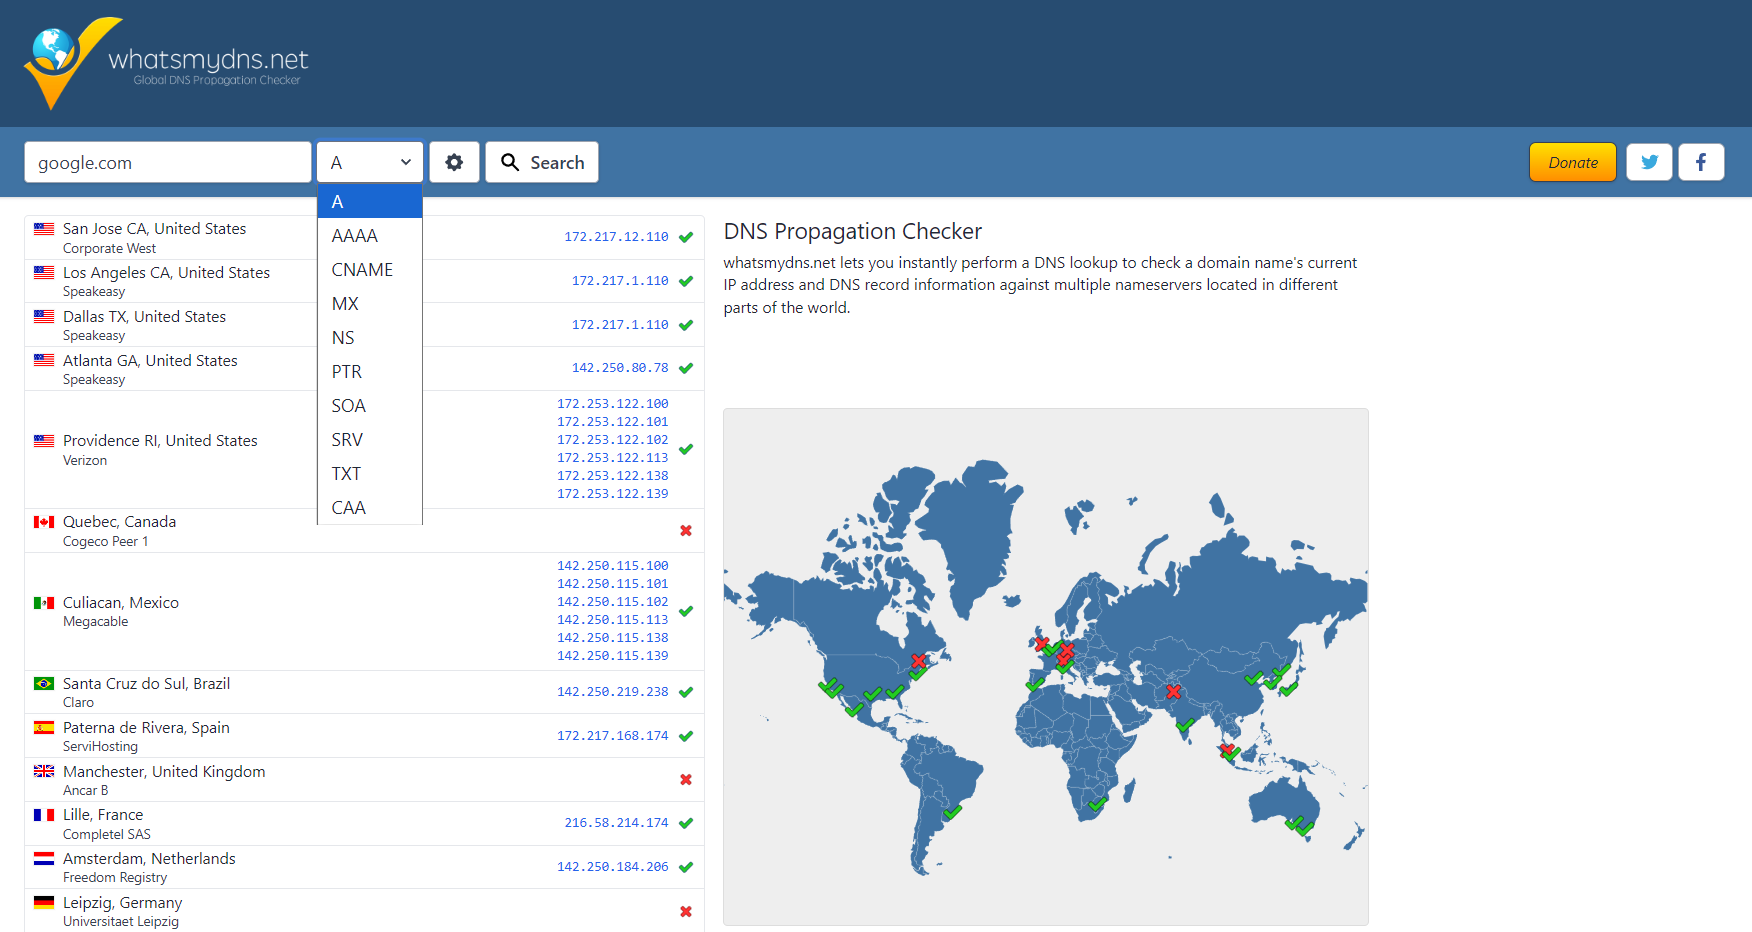Click Manchester, United Kingdom location text
The height and width of the screenshot is (932, 1752).
[164, 772]
